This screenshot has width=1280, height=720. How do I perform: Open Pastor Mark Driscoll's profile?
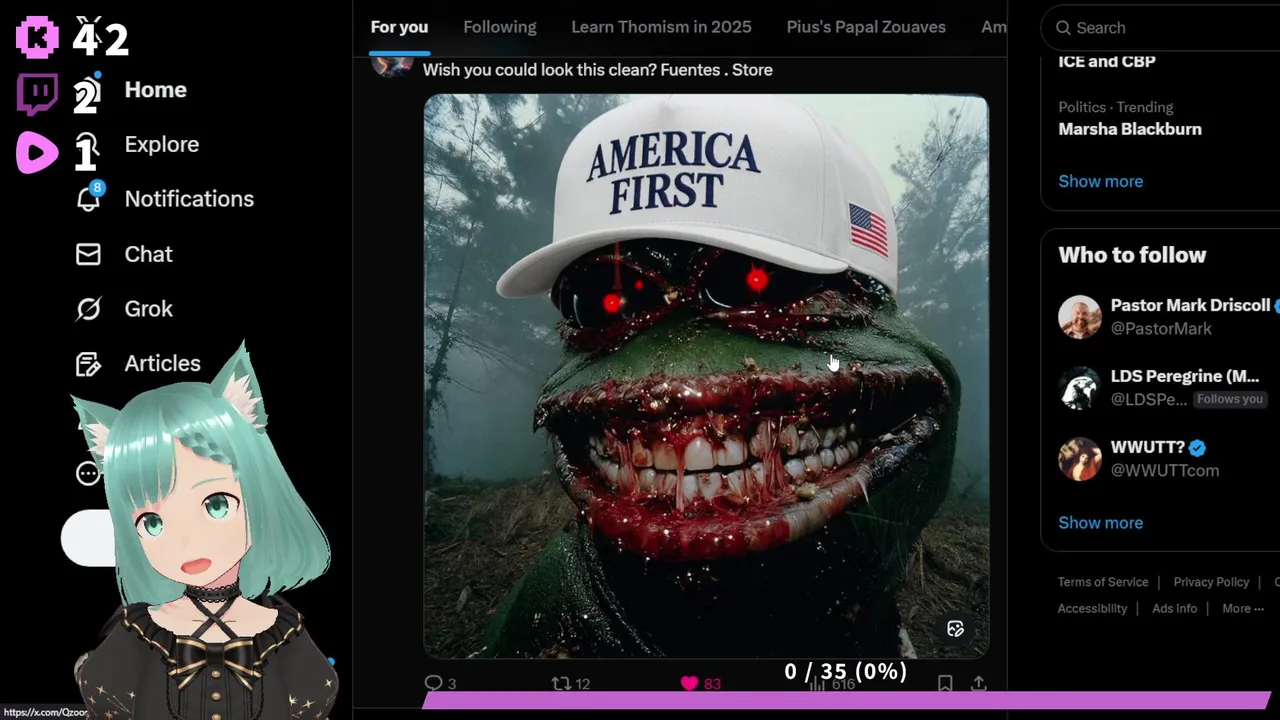tap(1190, 305)
